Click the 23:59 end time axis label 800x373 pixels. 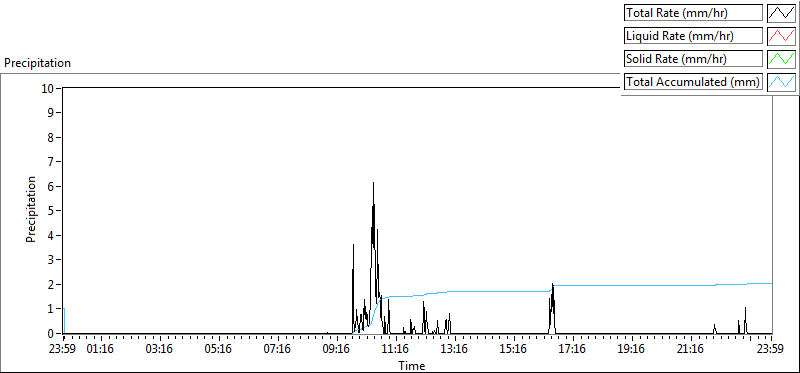tap(771, 350)
